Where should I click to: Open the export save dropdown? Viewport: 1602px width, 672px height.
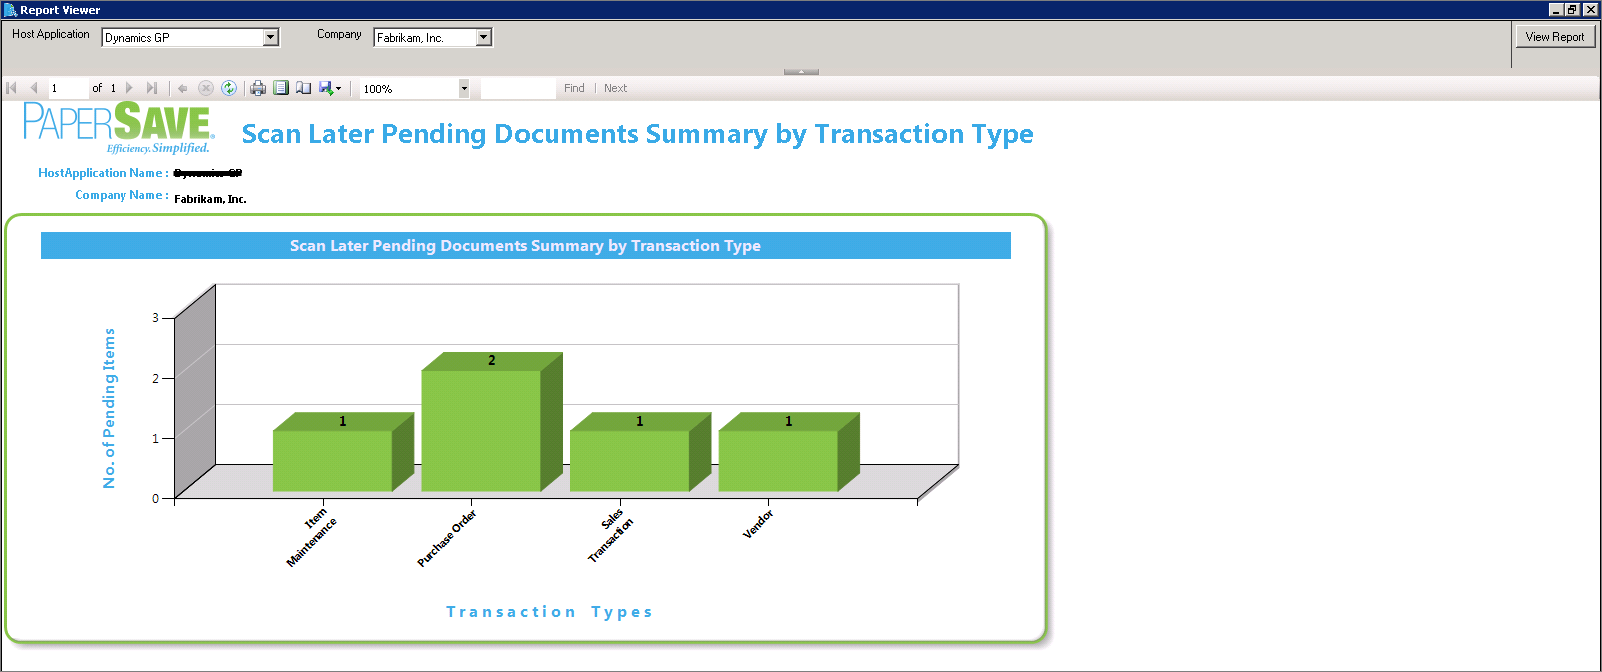[330, 88]
